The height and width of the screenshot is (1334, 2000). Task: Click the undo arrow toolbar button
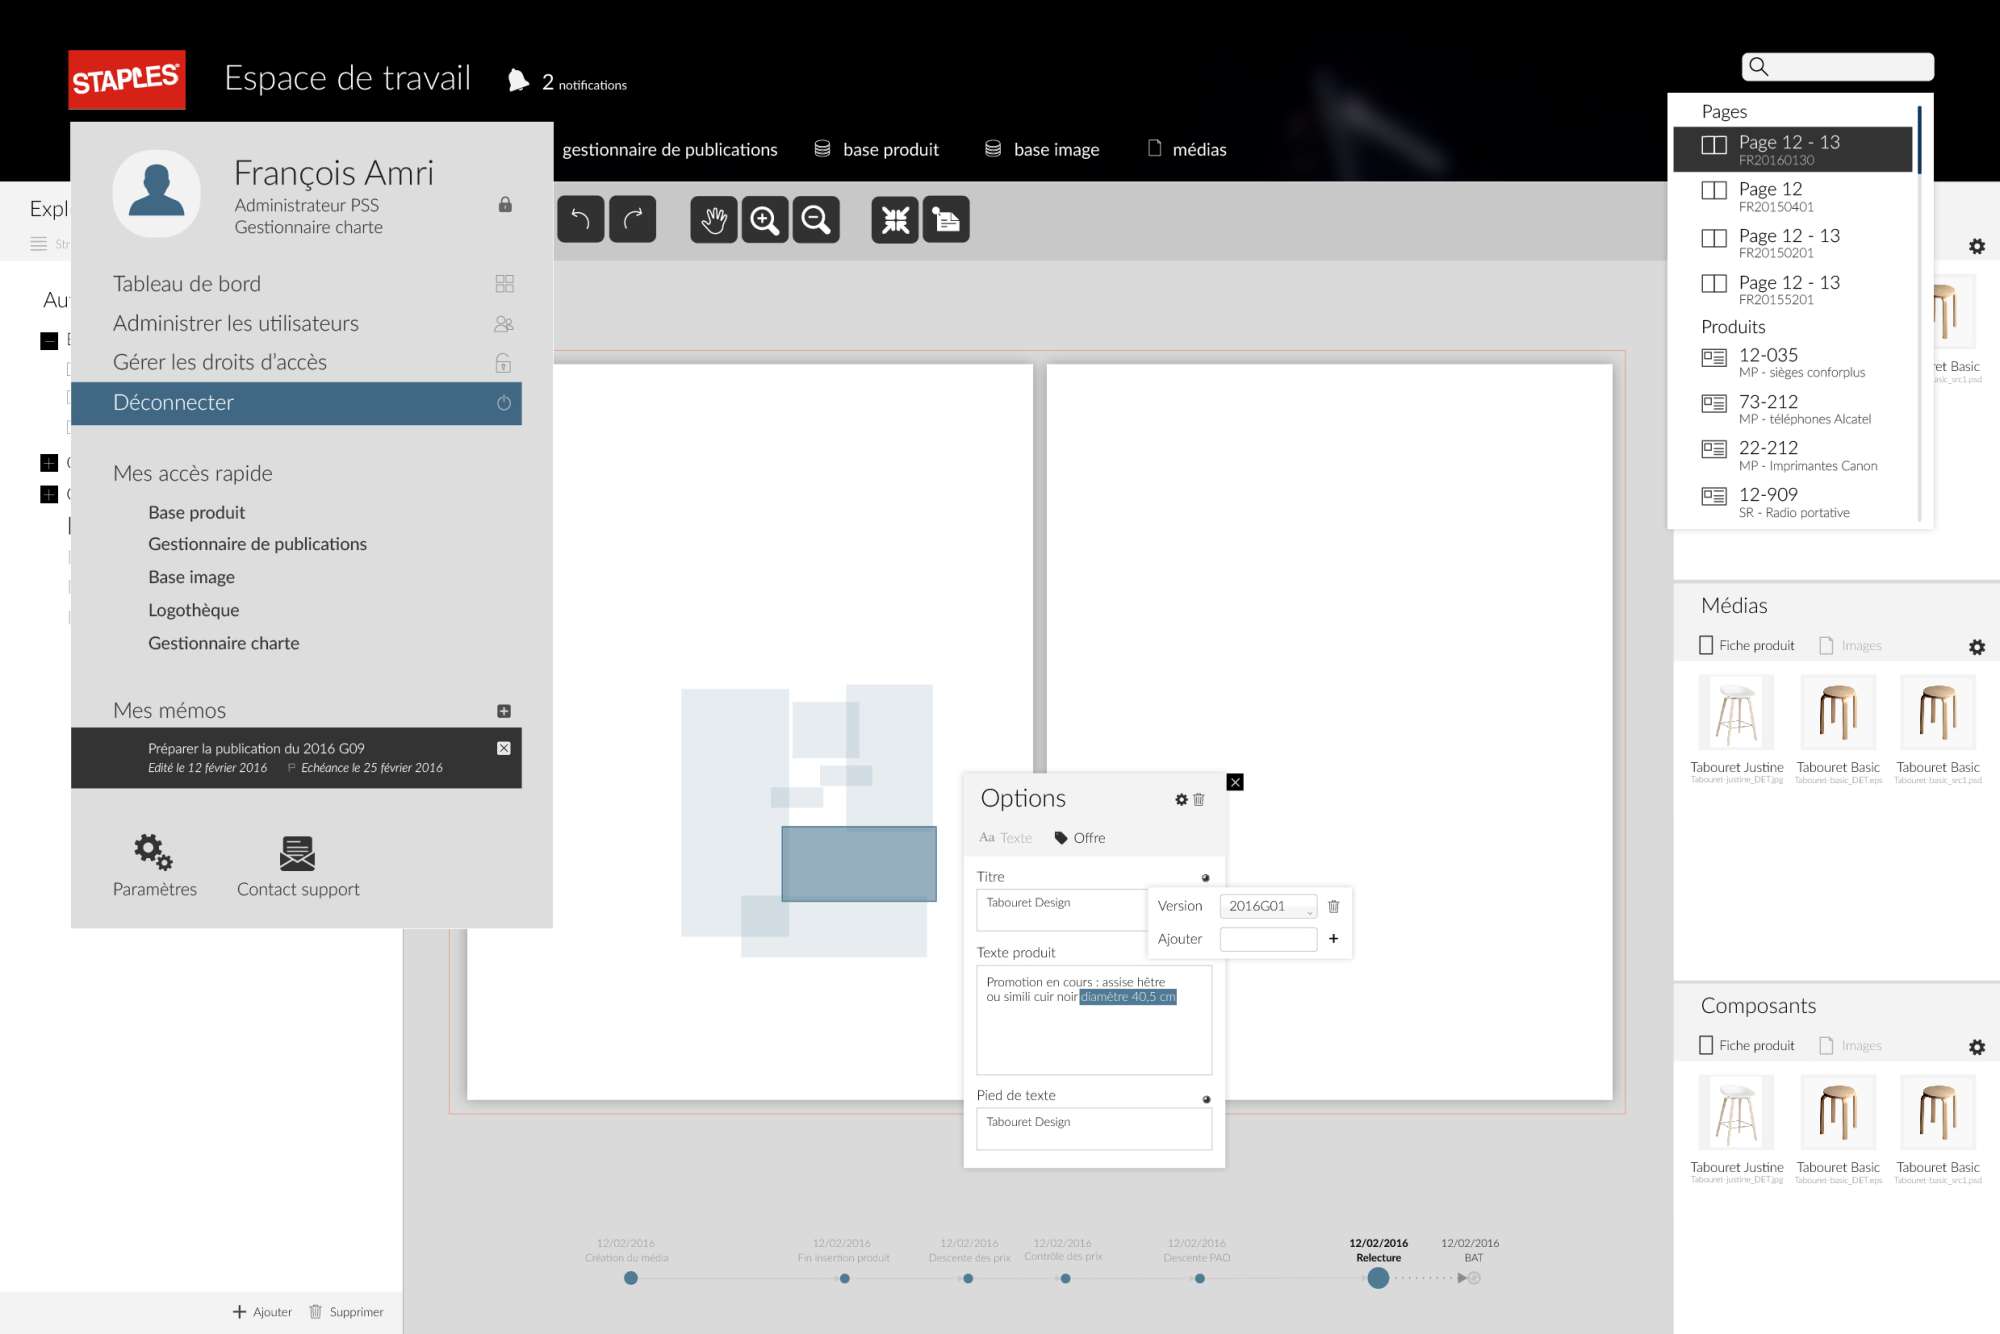580,219
